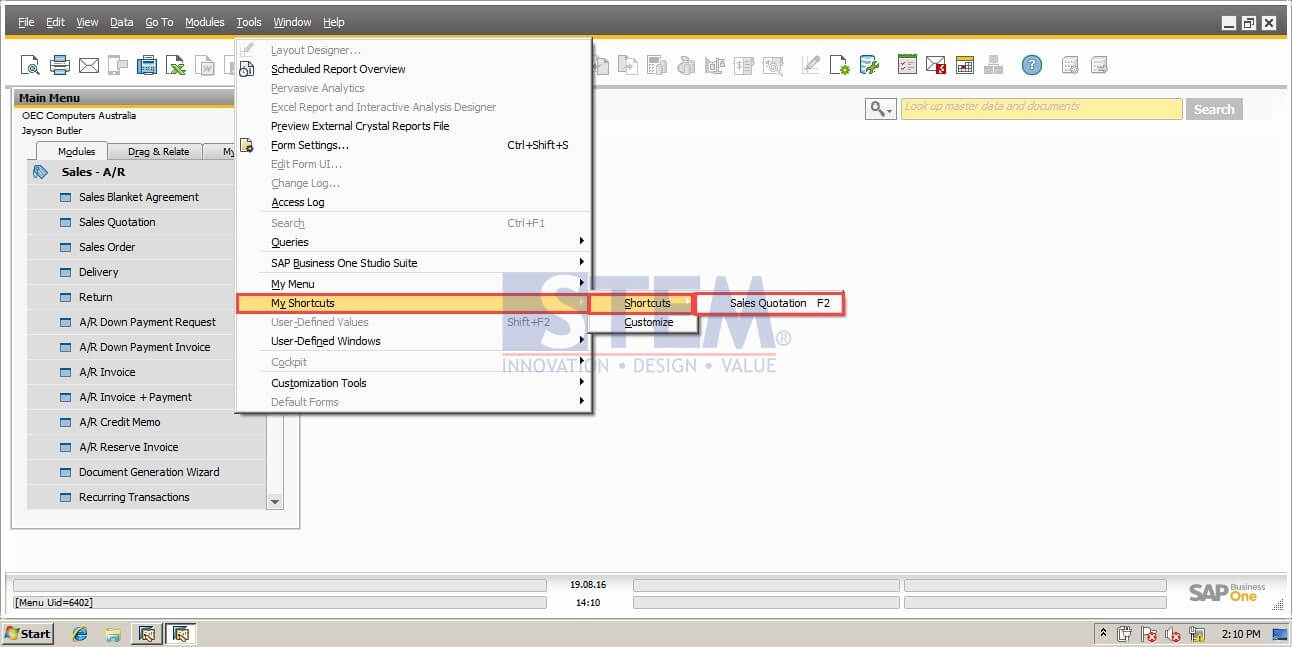Viewport: 1292px width, 647px height.
Task: Show hidden system tray icons arrow
Action: point(1104,633)
